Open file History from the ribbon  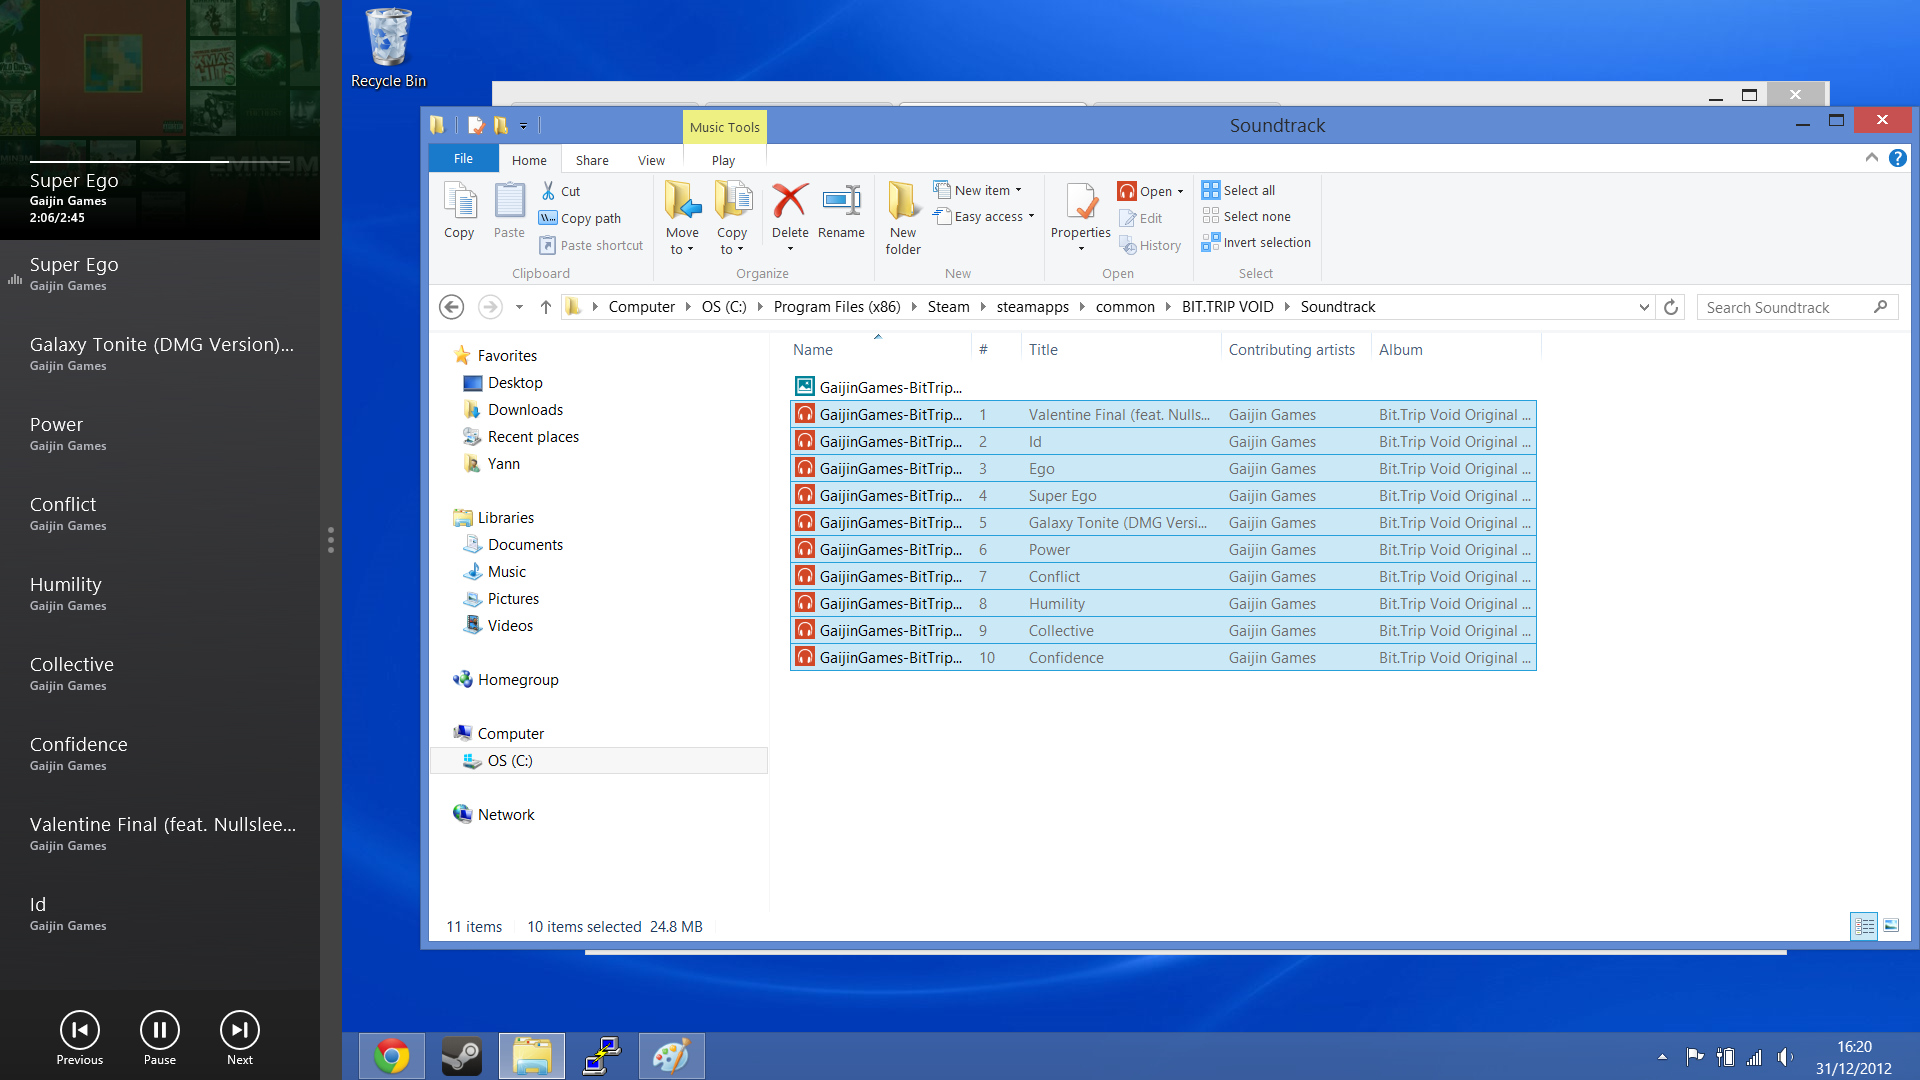tap(1150, 245)
